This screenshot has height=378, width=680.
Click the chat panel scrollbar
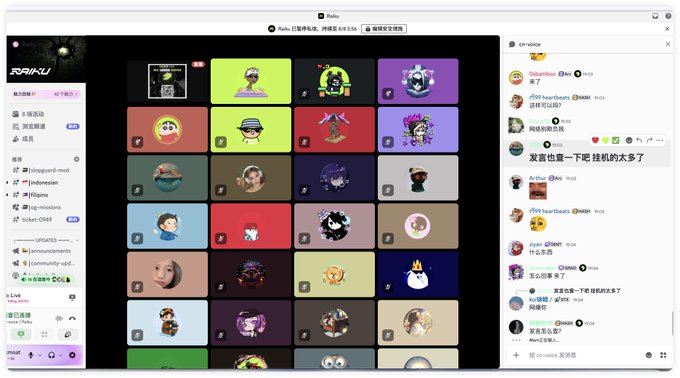(673, 323)
